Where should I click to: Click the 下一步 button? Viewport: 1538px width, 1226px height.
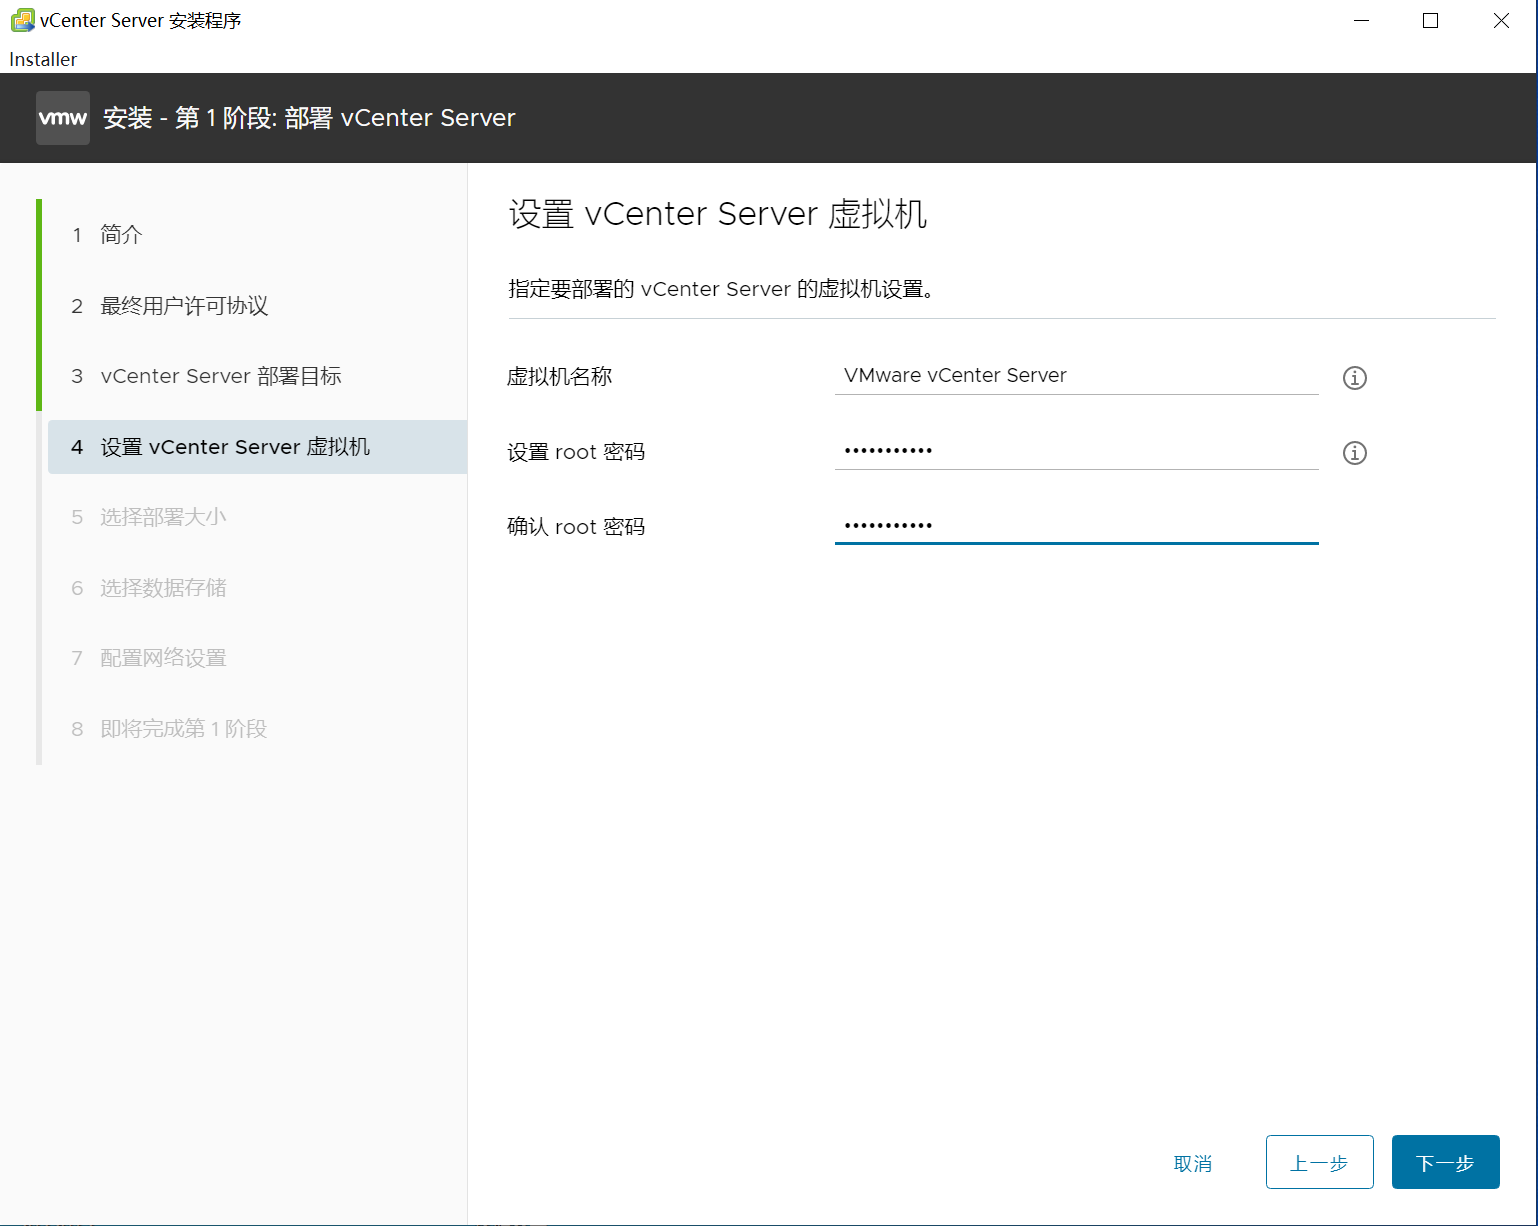[1445, 1162]
